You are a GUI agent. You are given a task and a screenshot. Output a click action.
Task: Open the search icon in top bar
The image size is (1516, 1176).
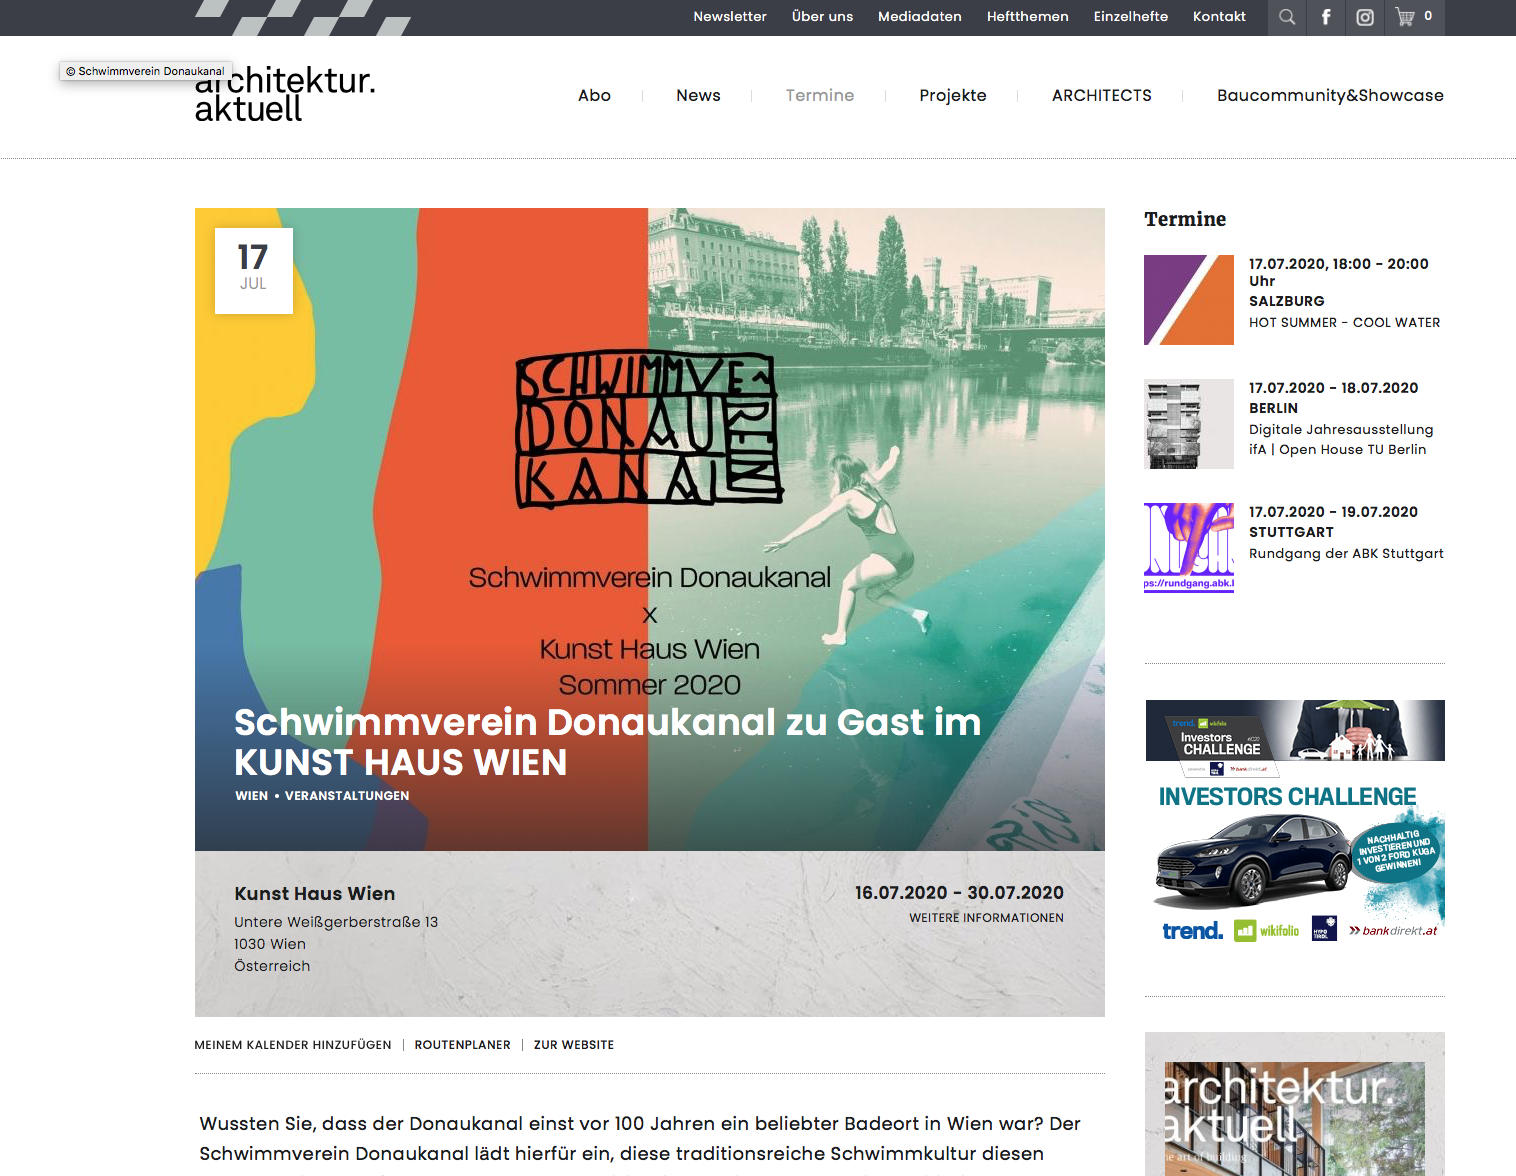coord(1287,17)
